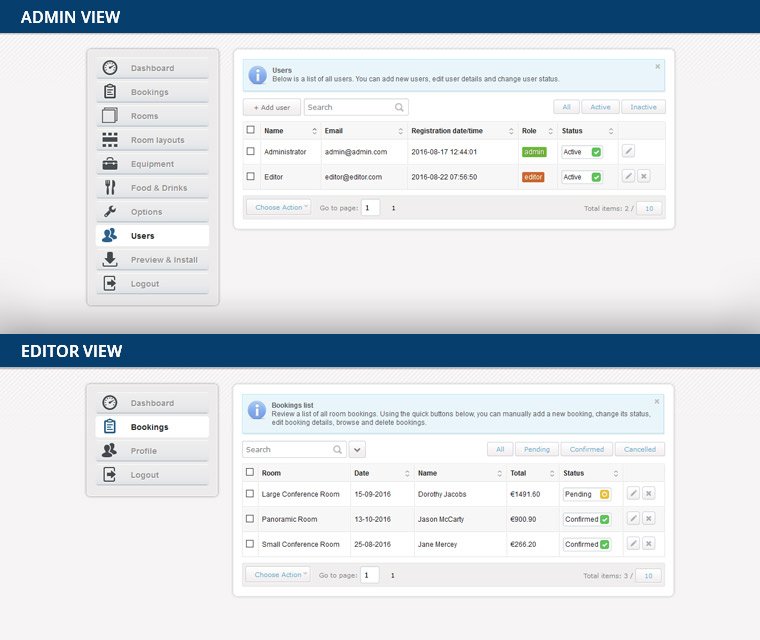Click Go to page field in bookings table
Viewport: 760px width, 640px height.
(369, 575)
